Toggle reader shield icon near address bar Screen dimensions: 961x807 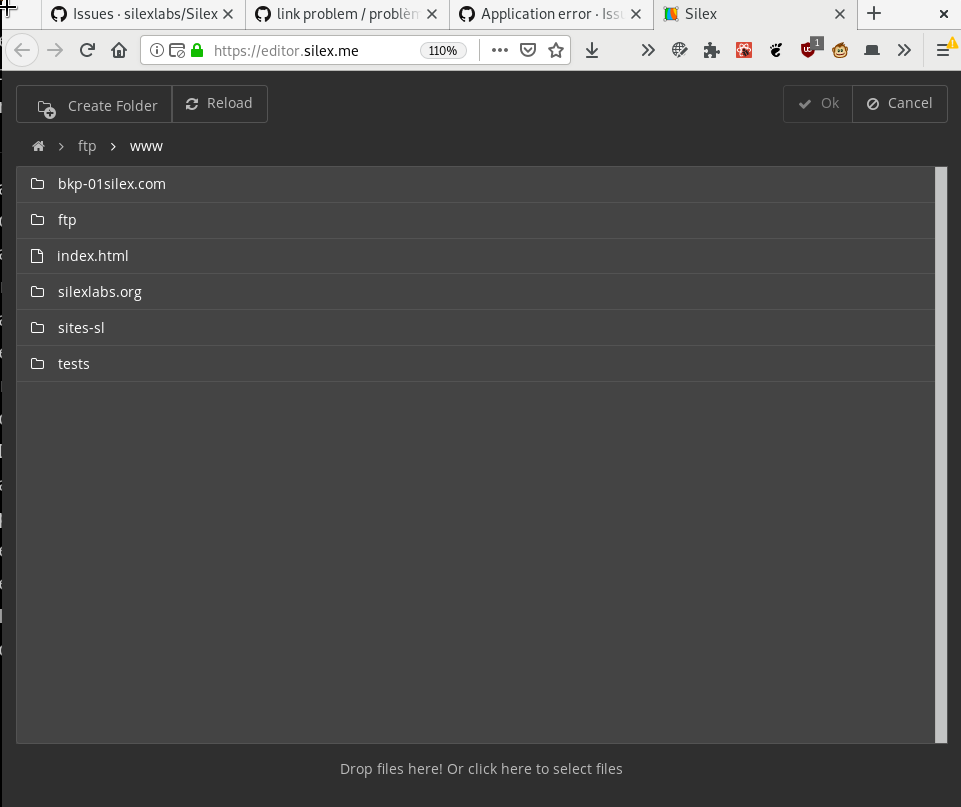tap(527, 49)
